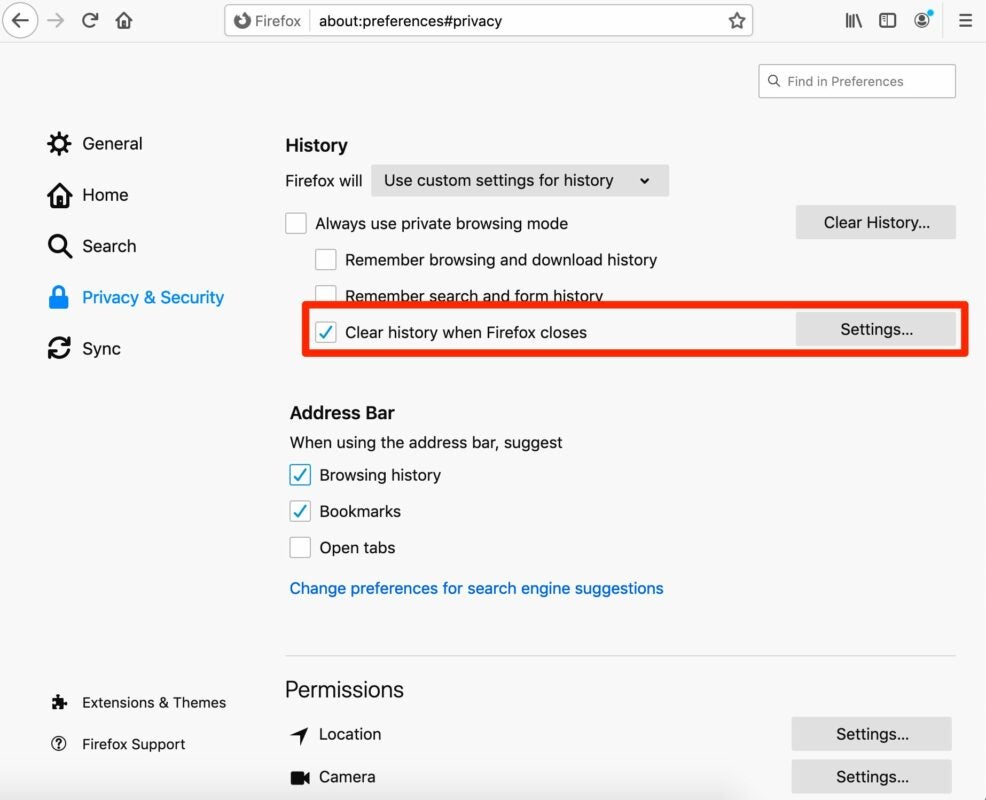Open the Firefox Account icon
The width and height of the screenshot is (986, 800).
pyautogui.click(x=922, y=20)
